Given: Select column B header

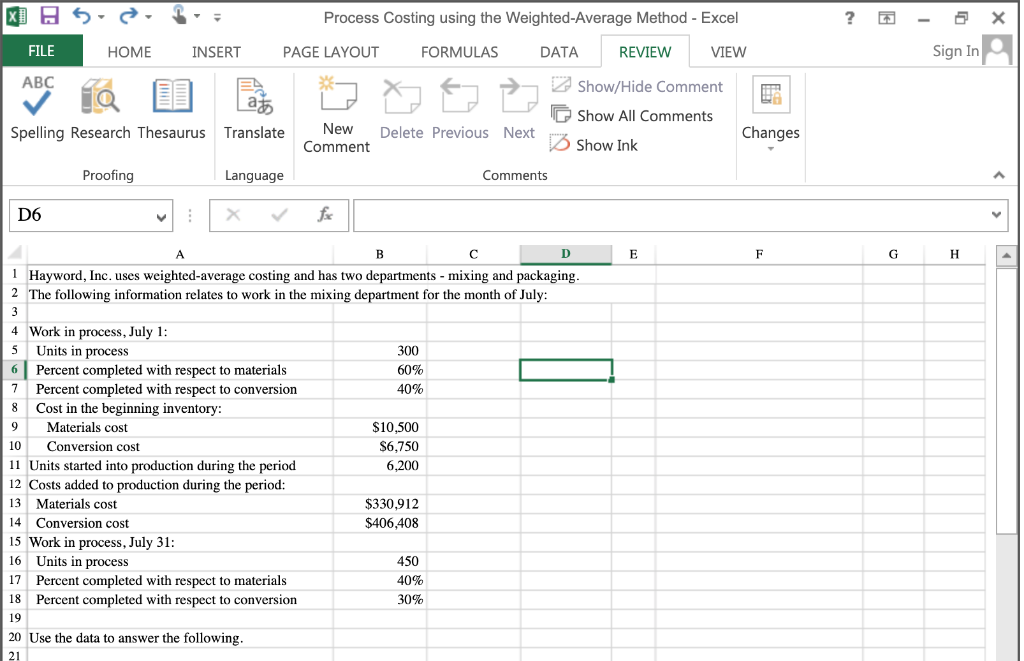Looking at the screenshot, I should click(x=379, y=254).
